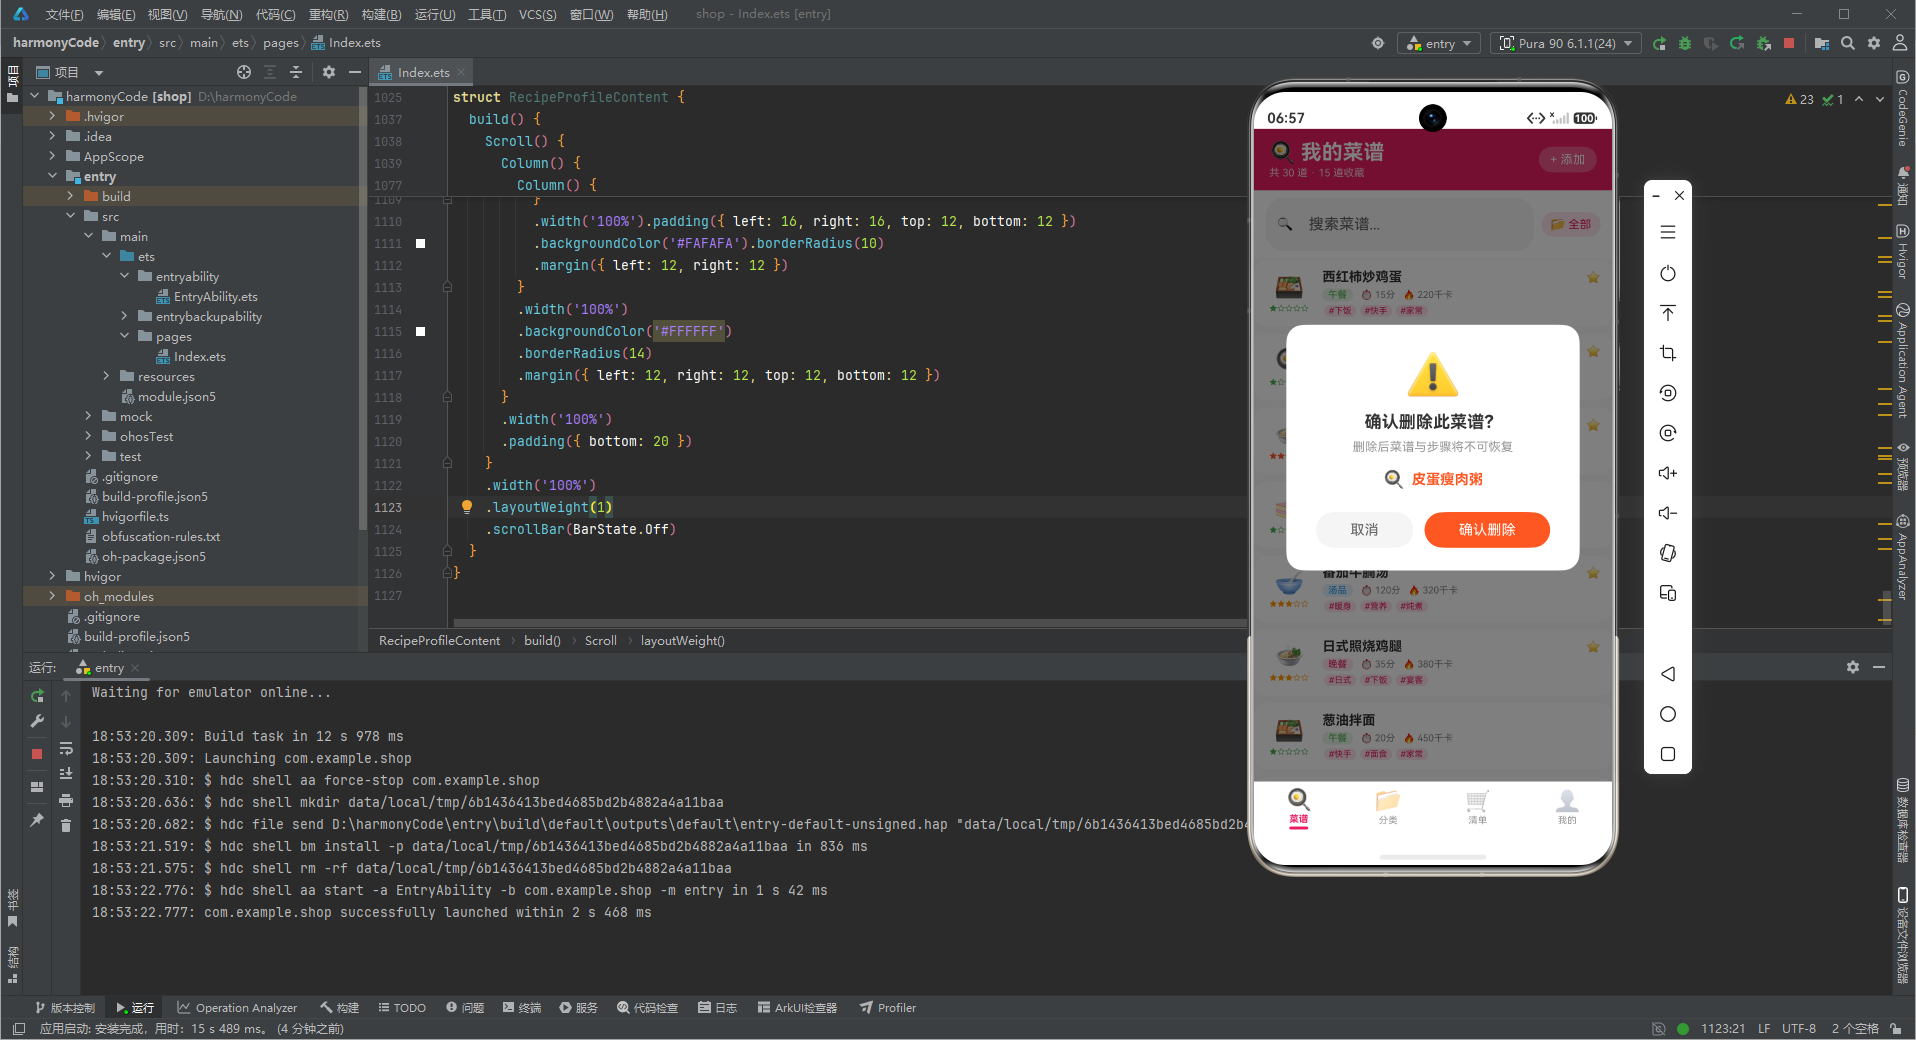Image resolution: width=1916 pixels, height=1040 pixels.
Task: Click FAFAFA color swatch gutter icon line 1111
Action: click(421, 243)
